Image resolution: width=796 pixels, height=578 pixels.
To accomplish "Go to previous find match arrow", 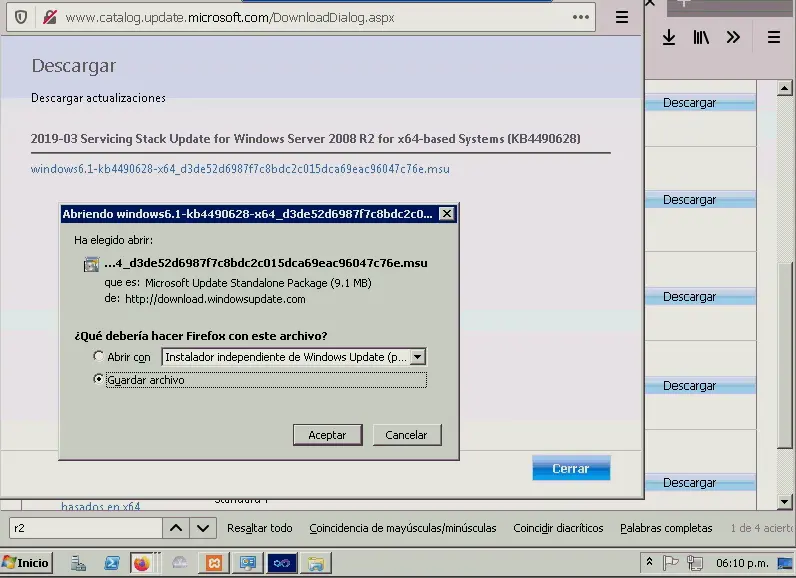I will pyautogui.click(x=176, y=528).
